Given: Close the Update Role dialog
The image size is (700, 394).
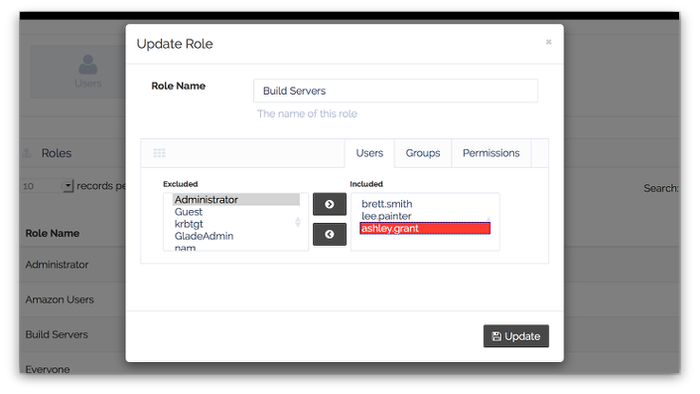Looking at the screenshot, I should point(549,42).
